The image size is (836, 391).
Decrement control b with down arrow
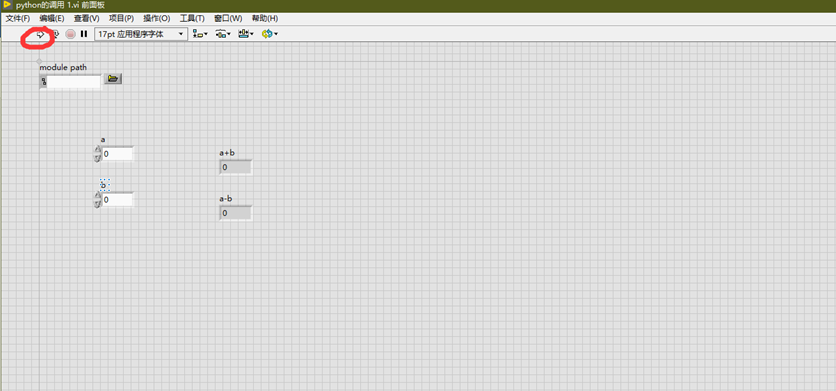pos(97,204)
